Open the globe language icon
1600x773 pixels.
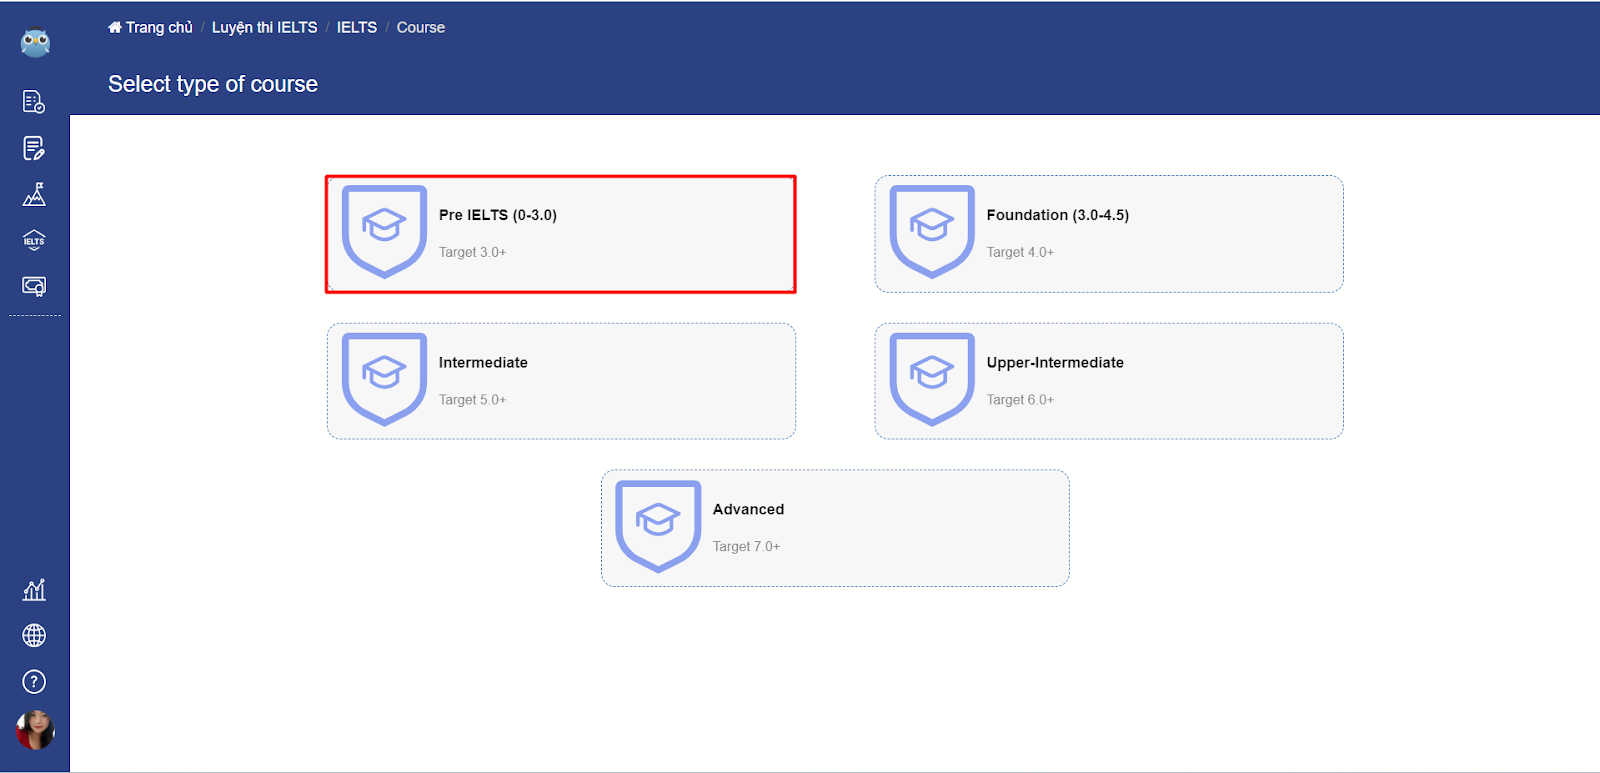(34, 636)
